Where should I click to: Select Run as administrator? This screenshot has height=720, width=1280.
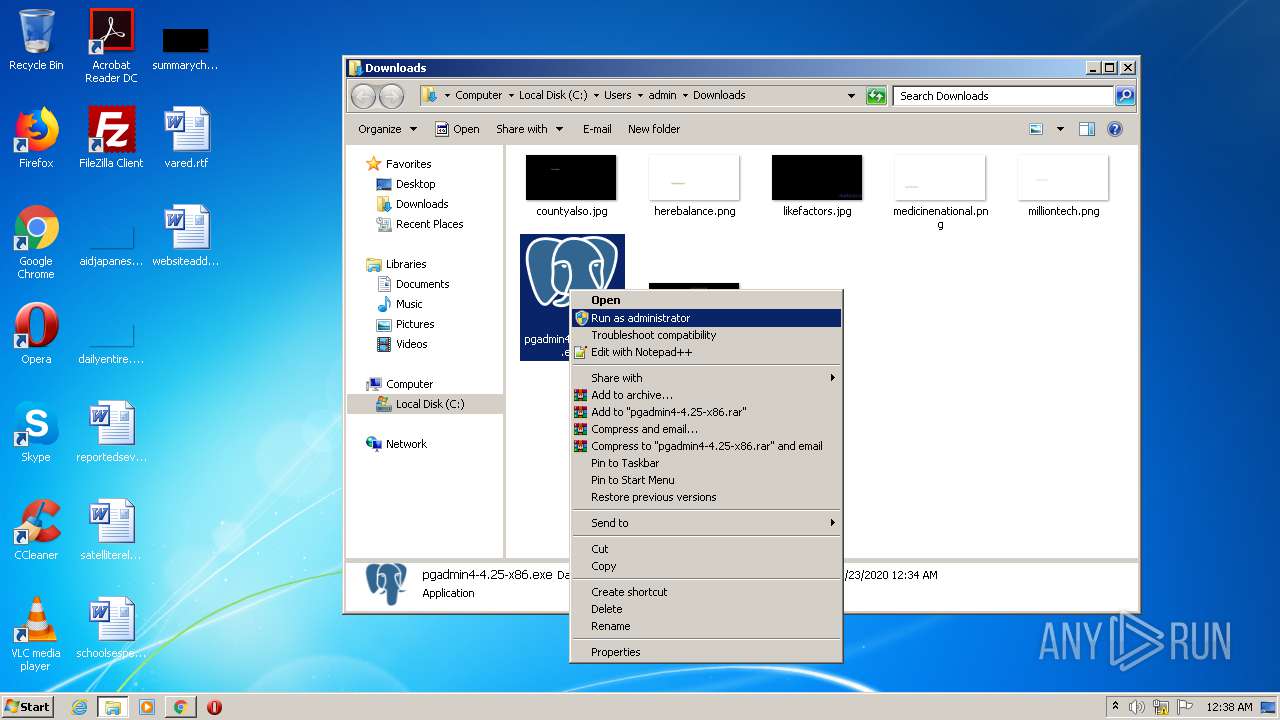tap(706, 318)
